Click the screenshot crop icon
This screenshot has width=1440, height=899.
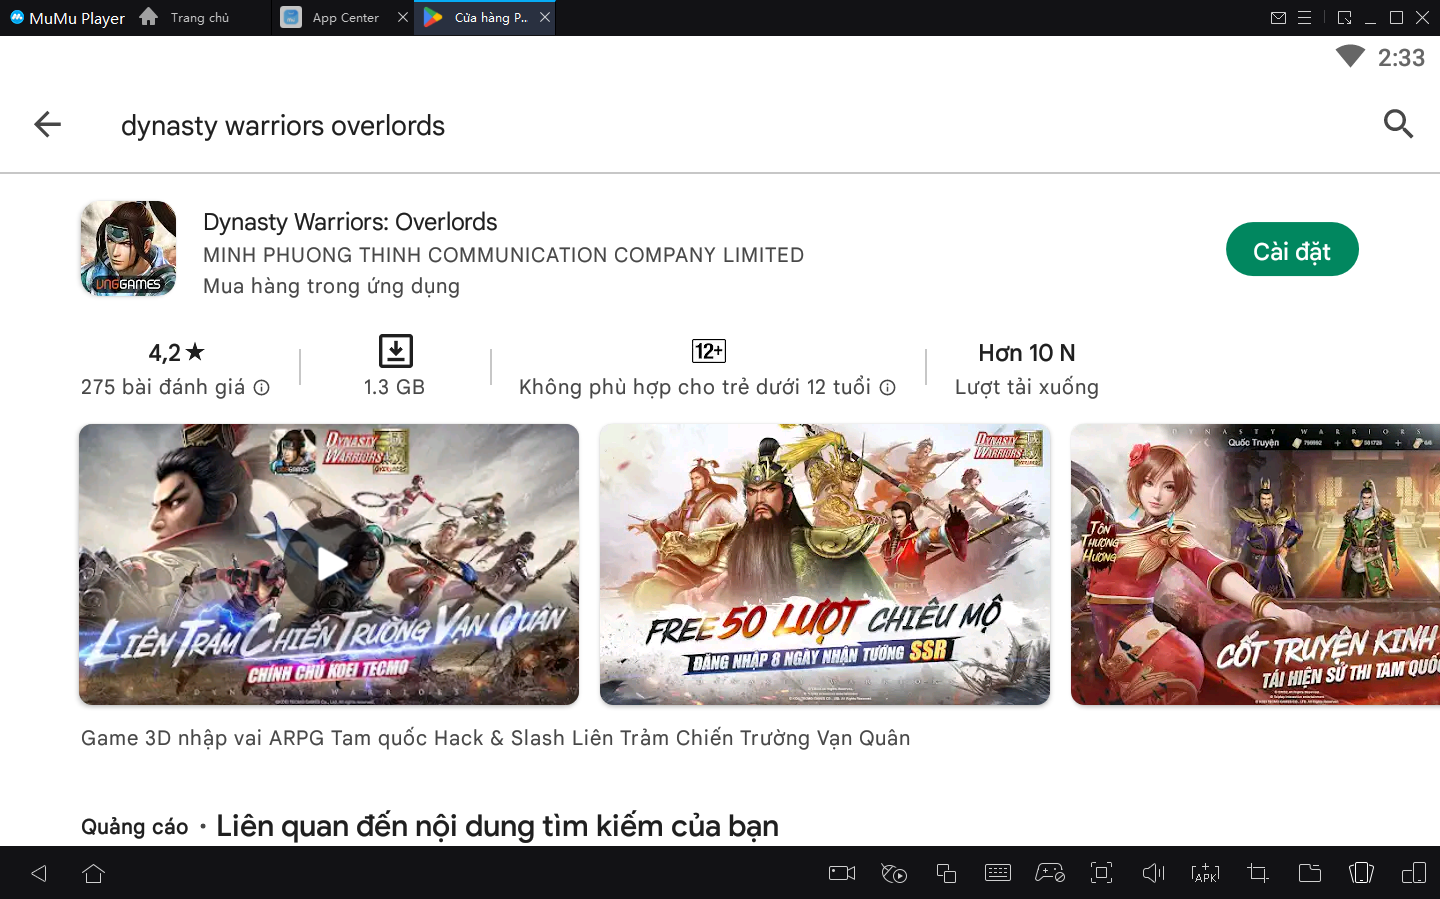[x=1258, y=873]
